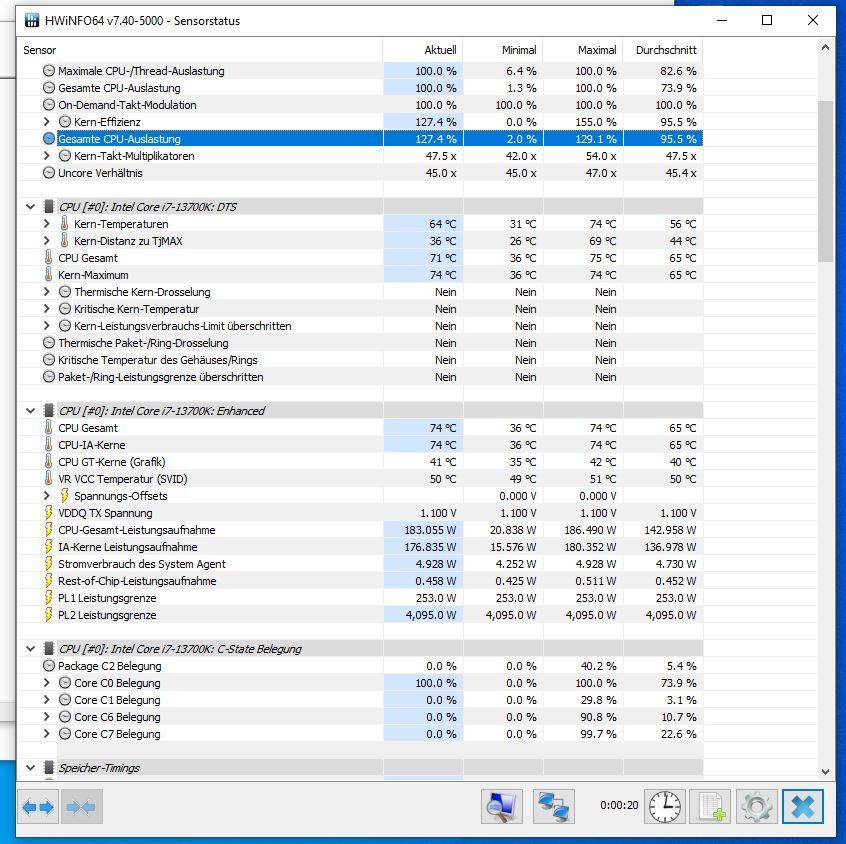Click the lightning icon beside VDDQ TX Spannung
846x844 pixels.
pos(49,513)
